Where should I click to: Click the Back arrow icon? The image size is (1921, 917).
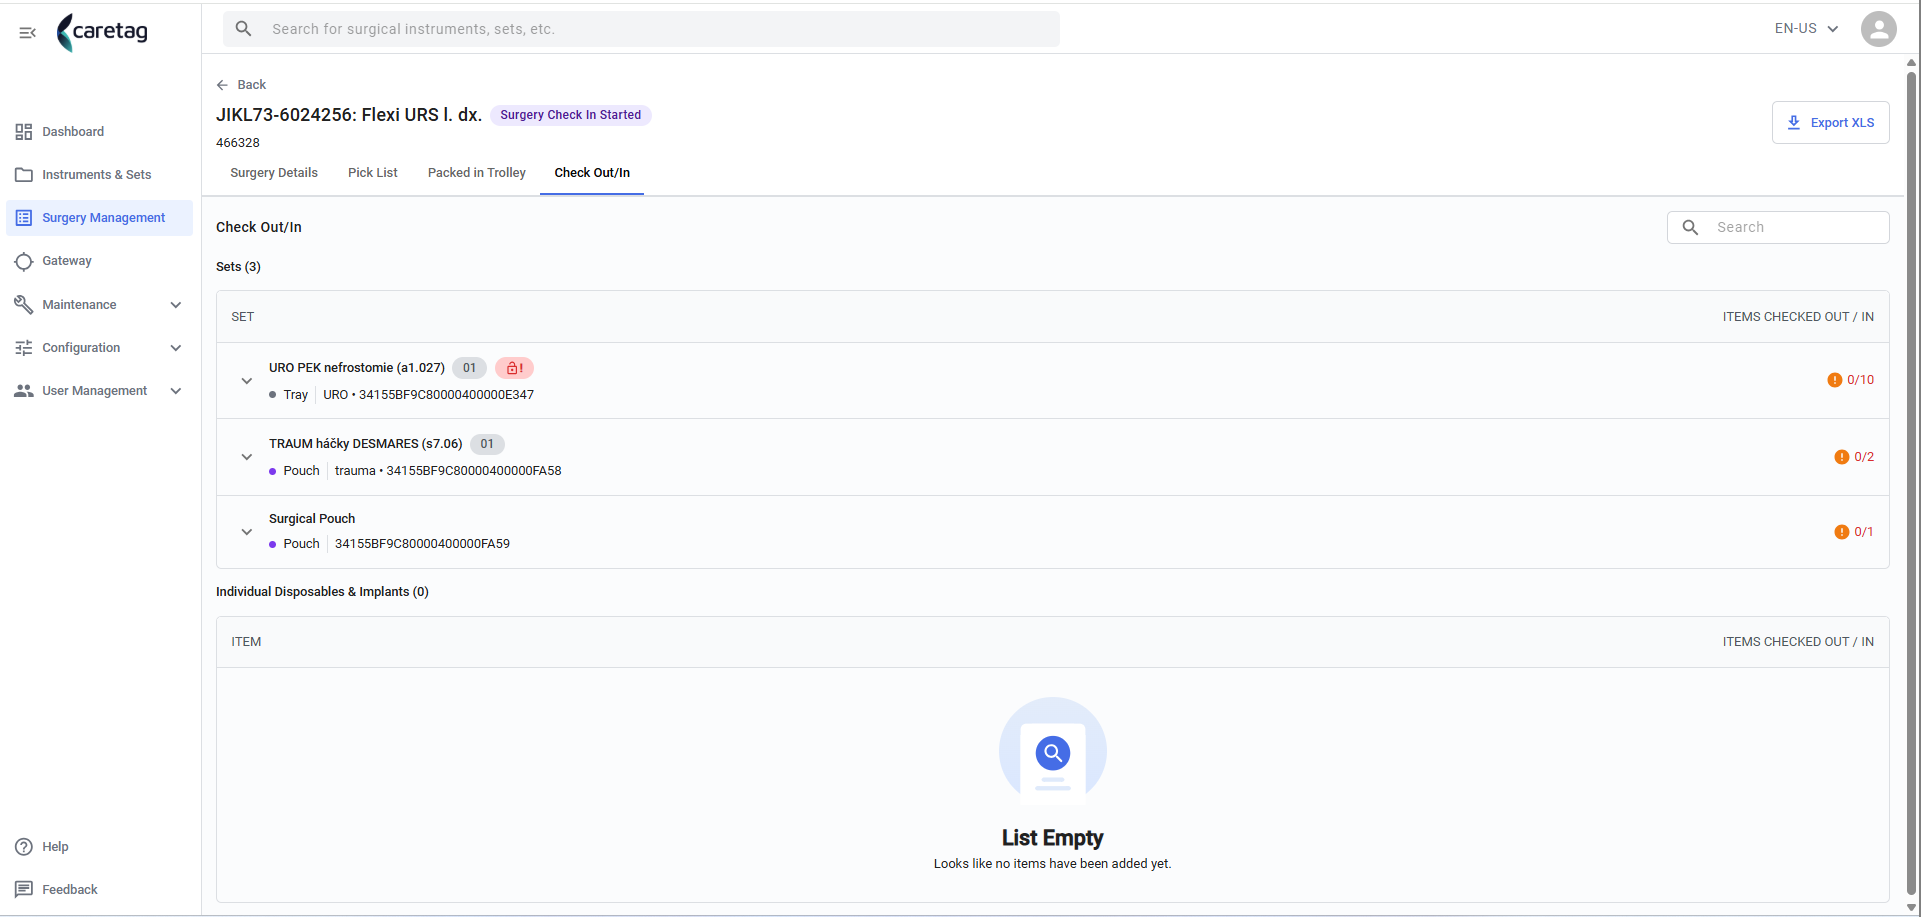[x=222, y=85]
